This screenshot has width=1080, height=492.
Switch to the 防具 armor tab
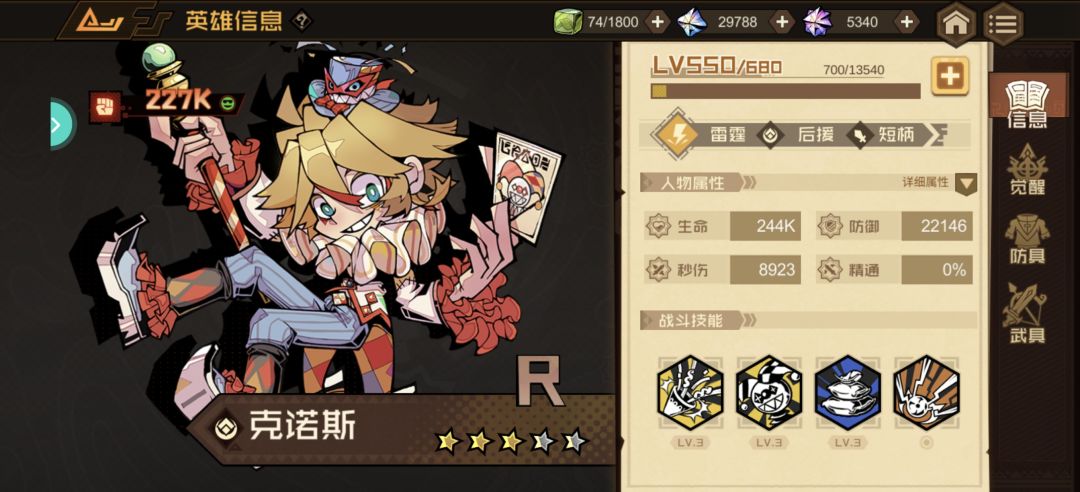[x=1027, y=239]
